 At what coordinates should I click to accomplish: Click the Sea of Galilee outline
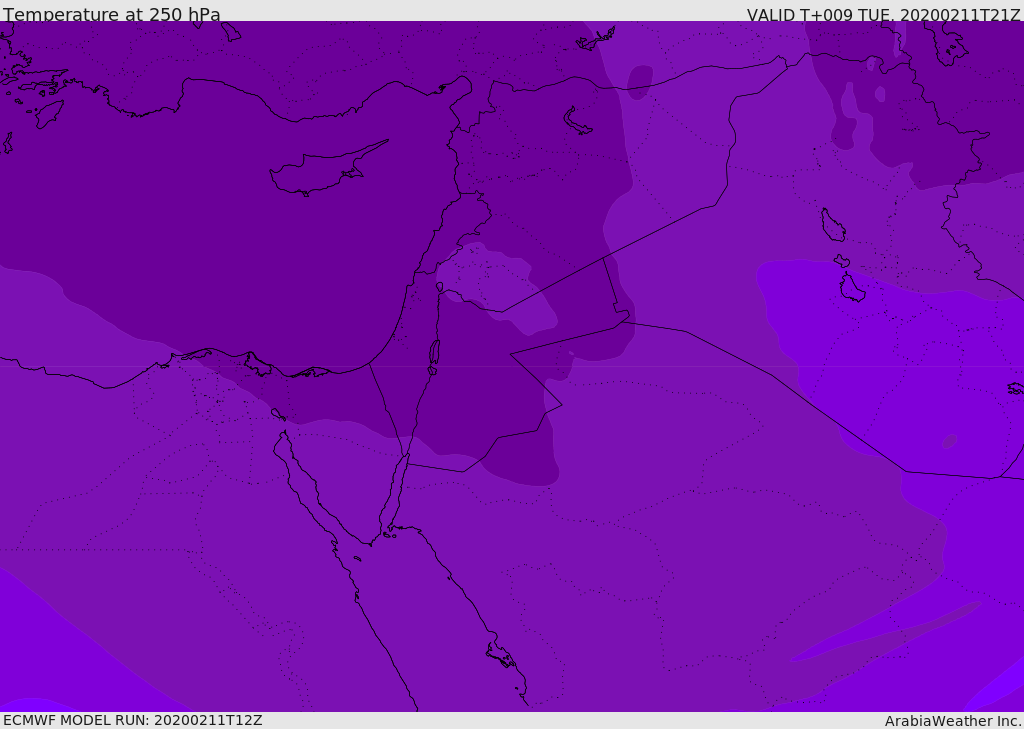[x=439, y=288]
